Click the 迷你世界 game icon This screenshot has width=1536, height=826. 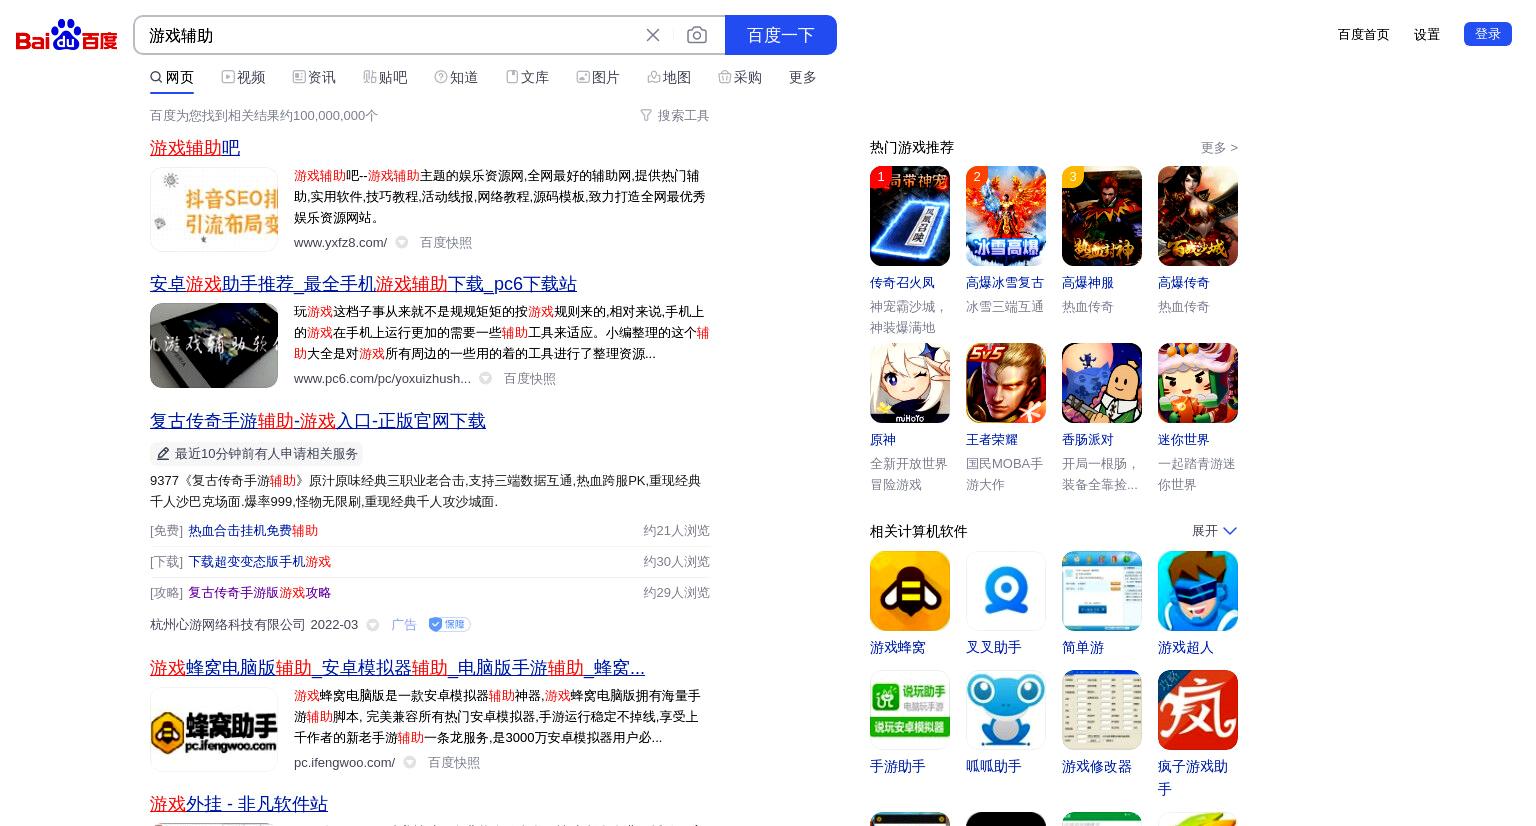pyautogui.click(x=1198, y=383)
